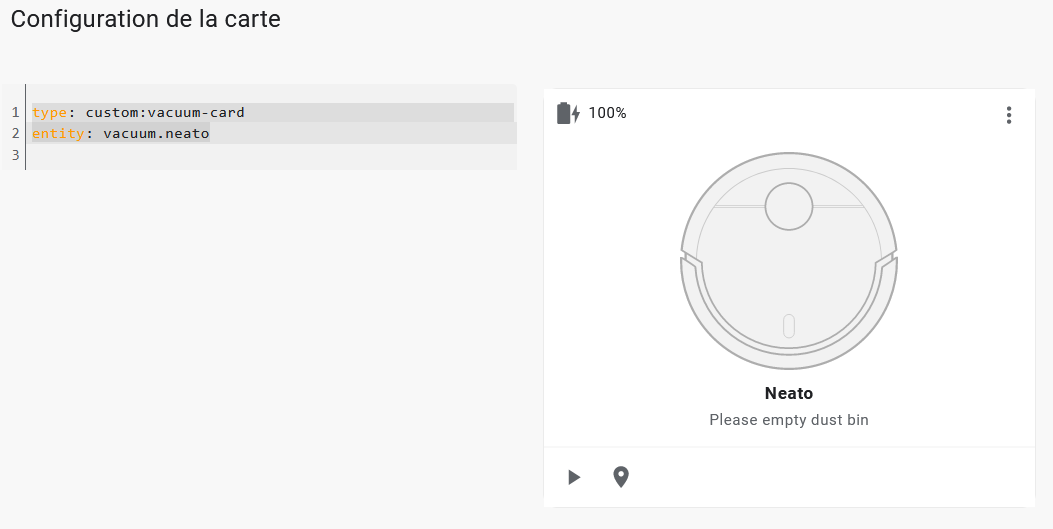1053x529 pixels.
Task: Click the round button on vacuum image
Action: click(789, 207)
